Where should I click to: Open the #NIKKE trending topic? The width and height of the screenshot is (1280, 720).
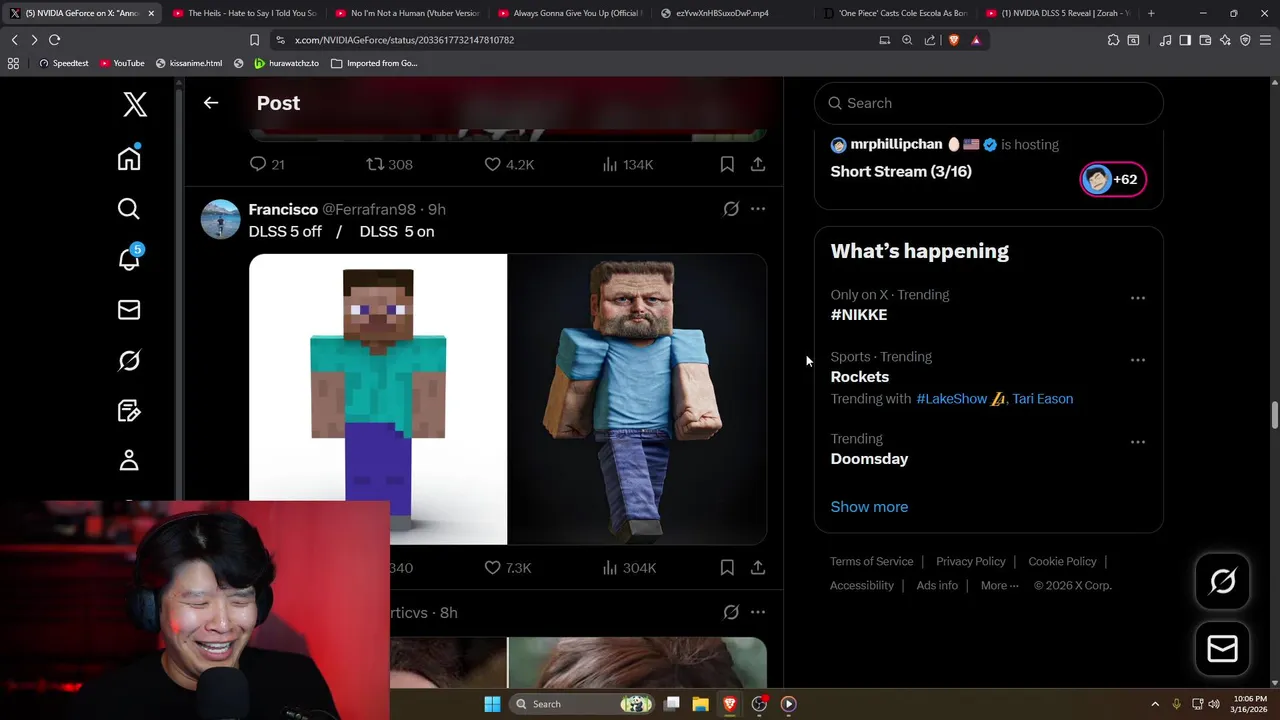click(859, 314)
